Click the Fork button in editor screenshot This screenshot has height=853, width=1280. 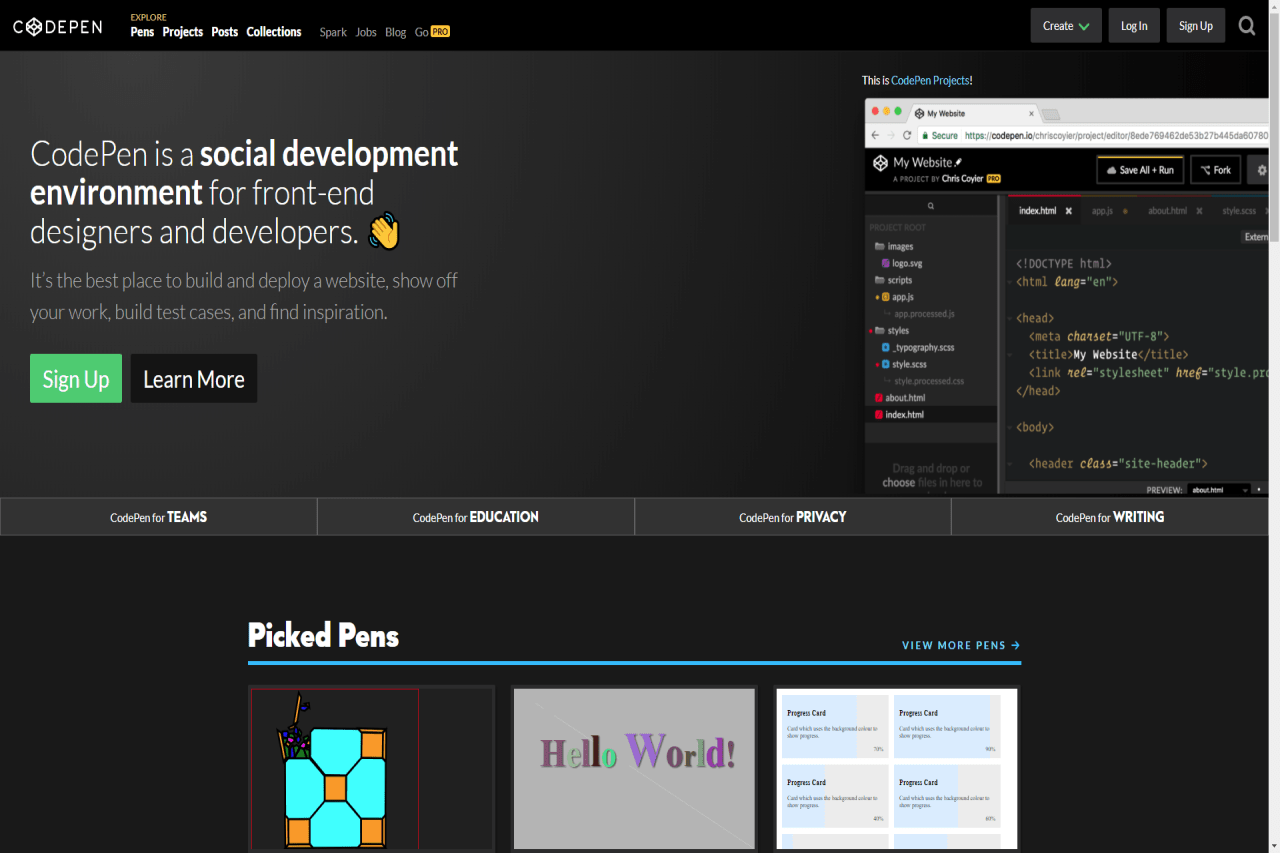coord(1216,170)
